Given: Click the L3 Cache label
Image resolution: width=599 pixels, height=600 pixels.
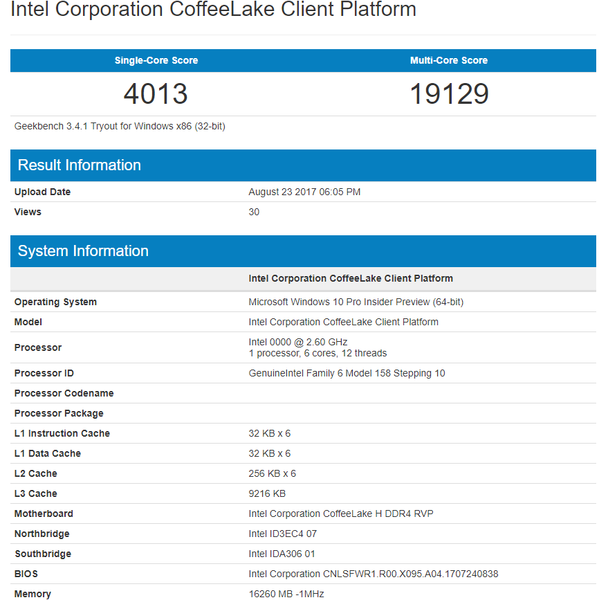Looking at the screenshot, I should [36, 494].
